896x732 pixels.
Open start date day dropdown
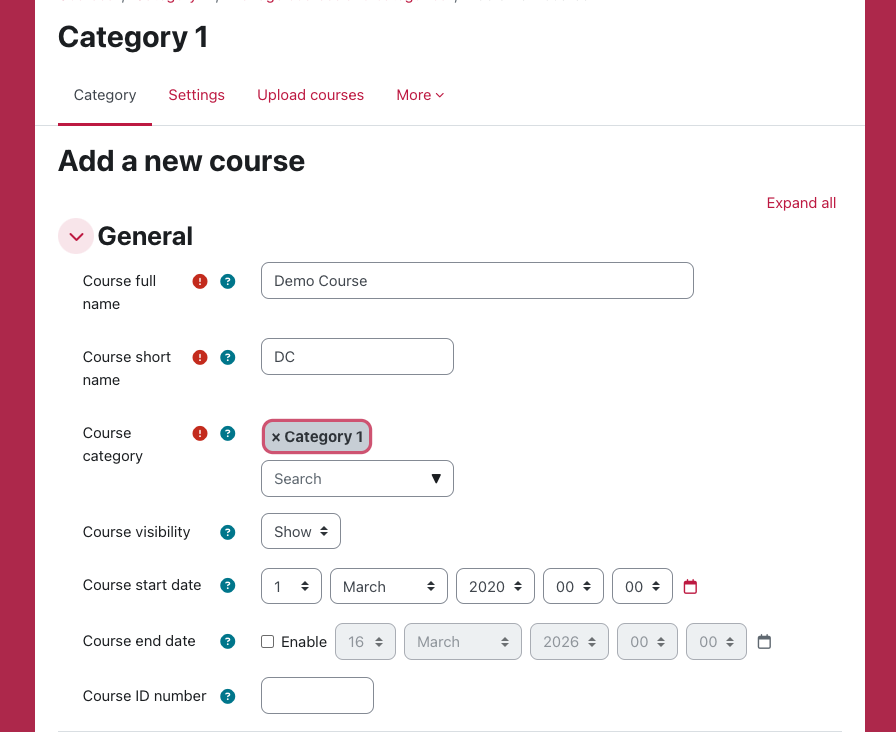291,586
